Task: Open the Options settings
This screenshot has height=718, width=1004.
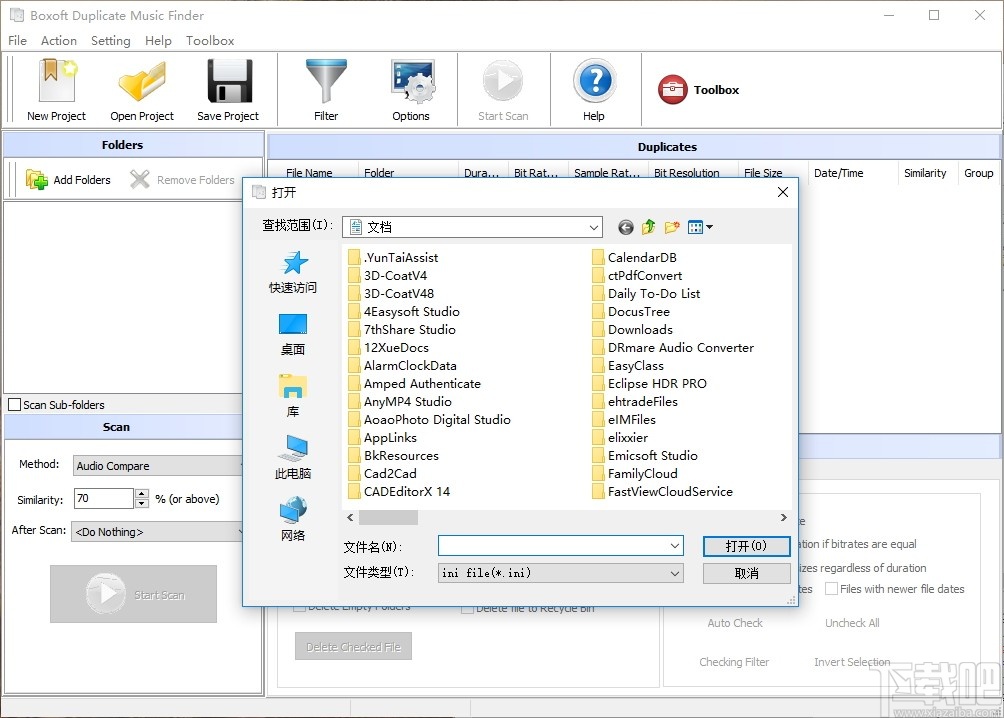Action: coord(411,89)
